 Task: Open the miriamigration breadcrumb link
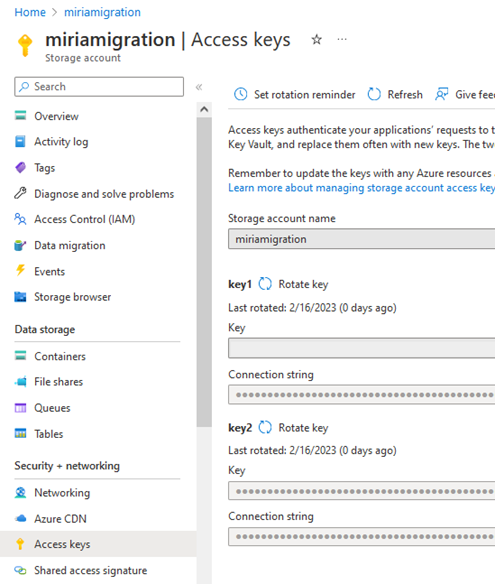click(x=102, y=12)
